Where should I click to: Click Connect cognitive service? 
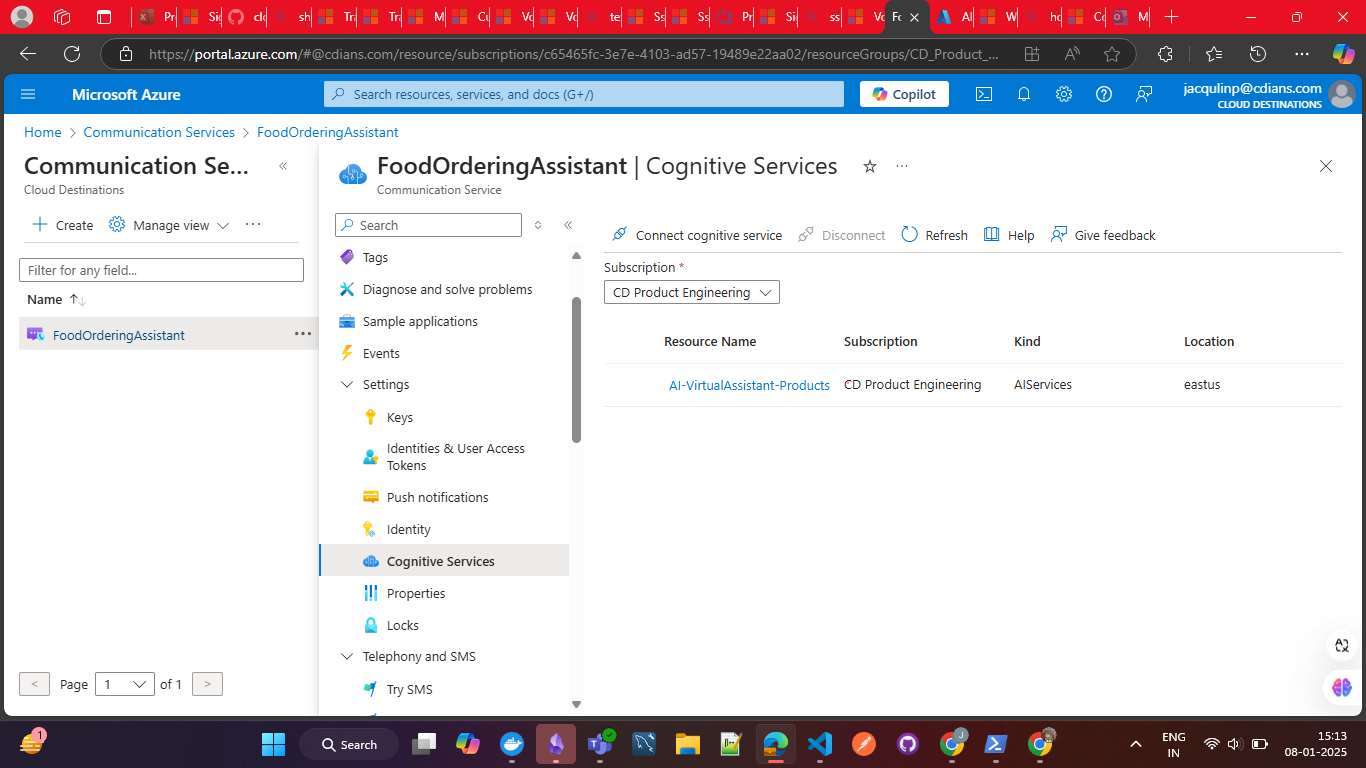click(x=697, y=235)
